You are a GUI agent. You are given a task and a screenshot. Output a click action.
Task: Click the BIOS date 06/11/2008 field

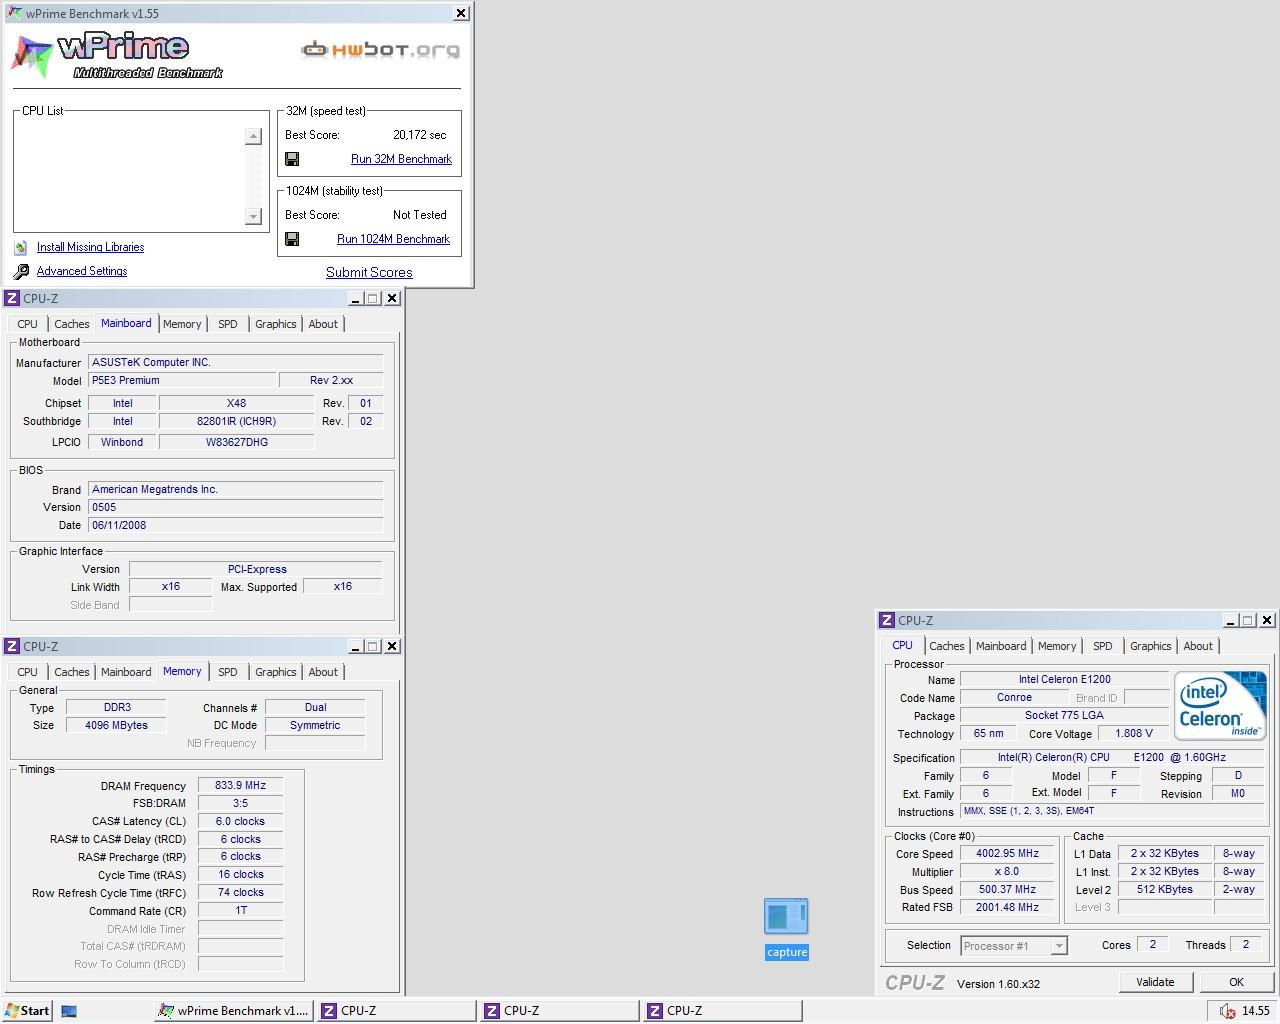click(x=235, y=525)
